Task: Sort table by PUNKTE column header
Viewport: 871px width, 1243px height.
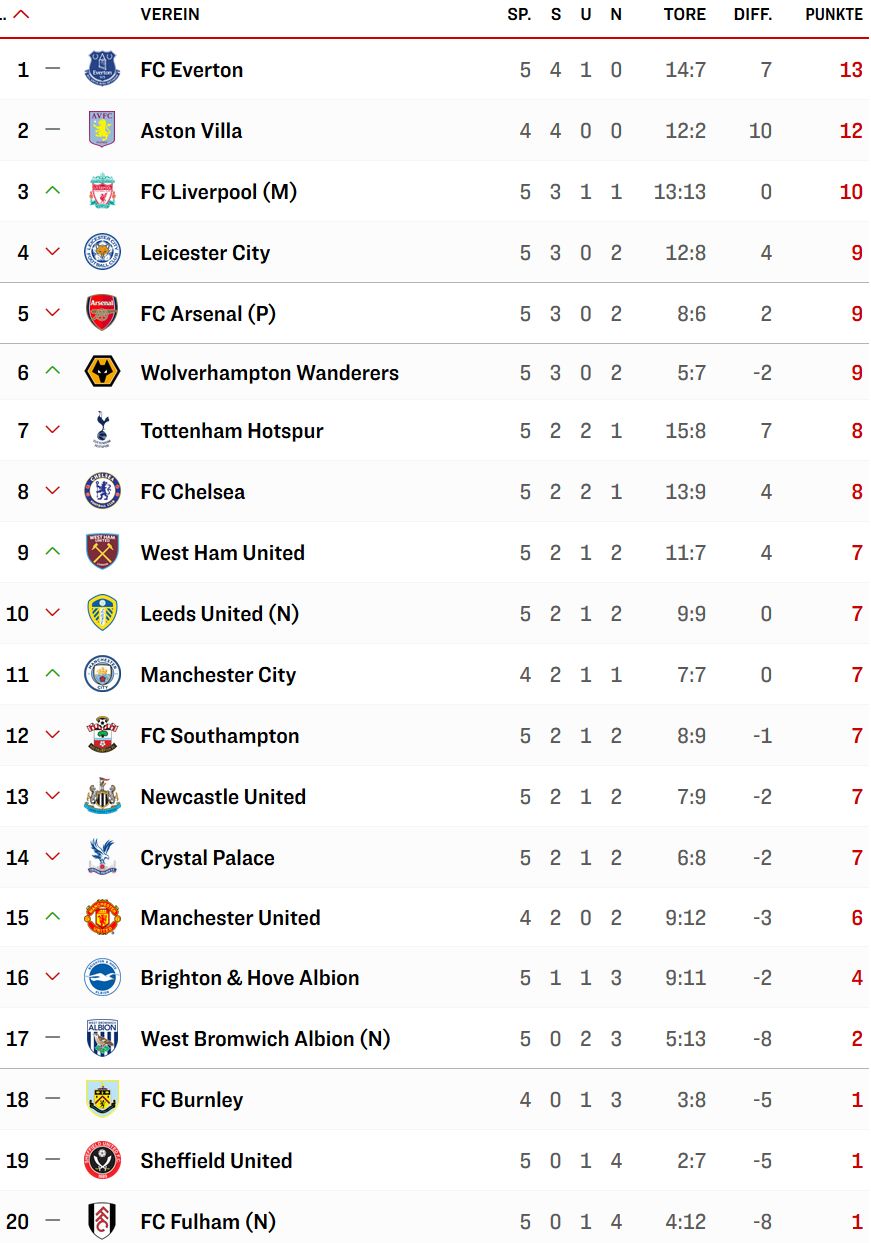Action: (834, 15)
